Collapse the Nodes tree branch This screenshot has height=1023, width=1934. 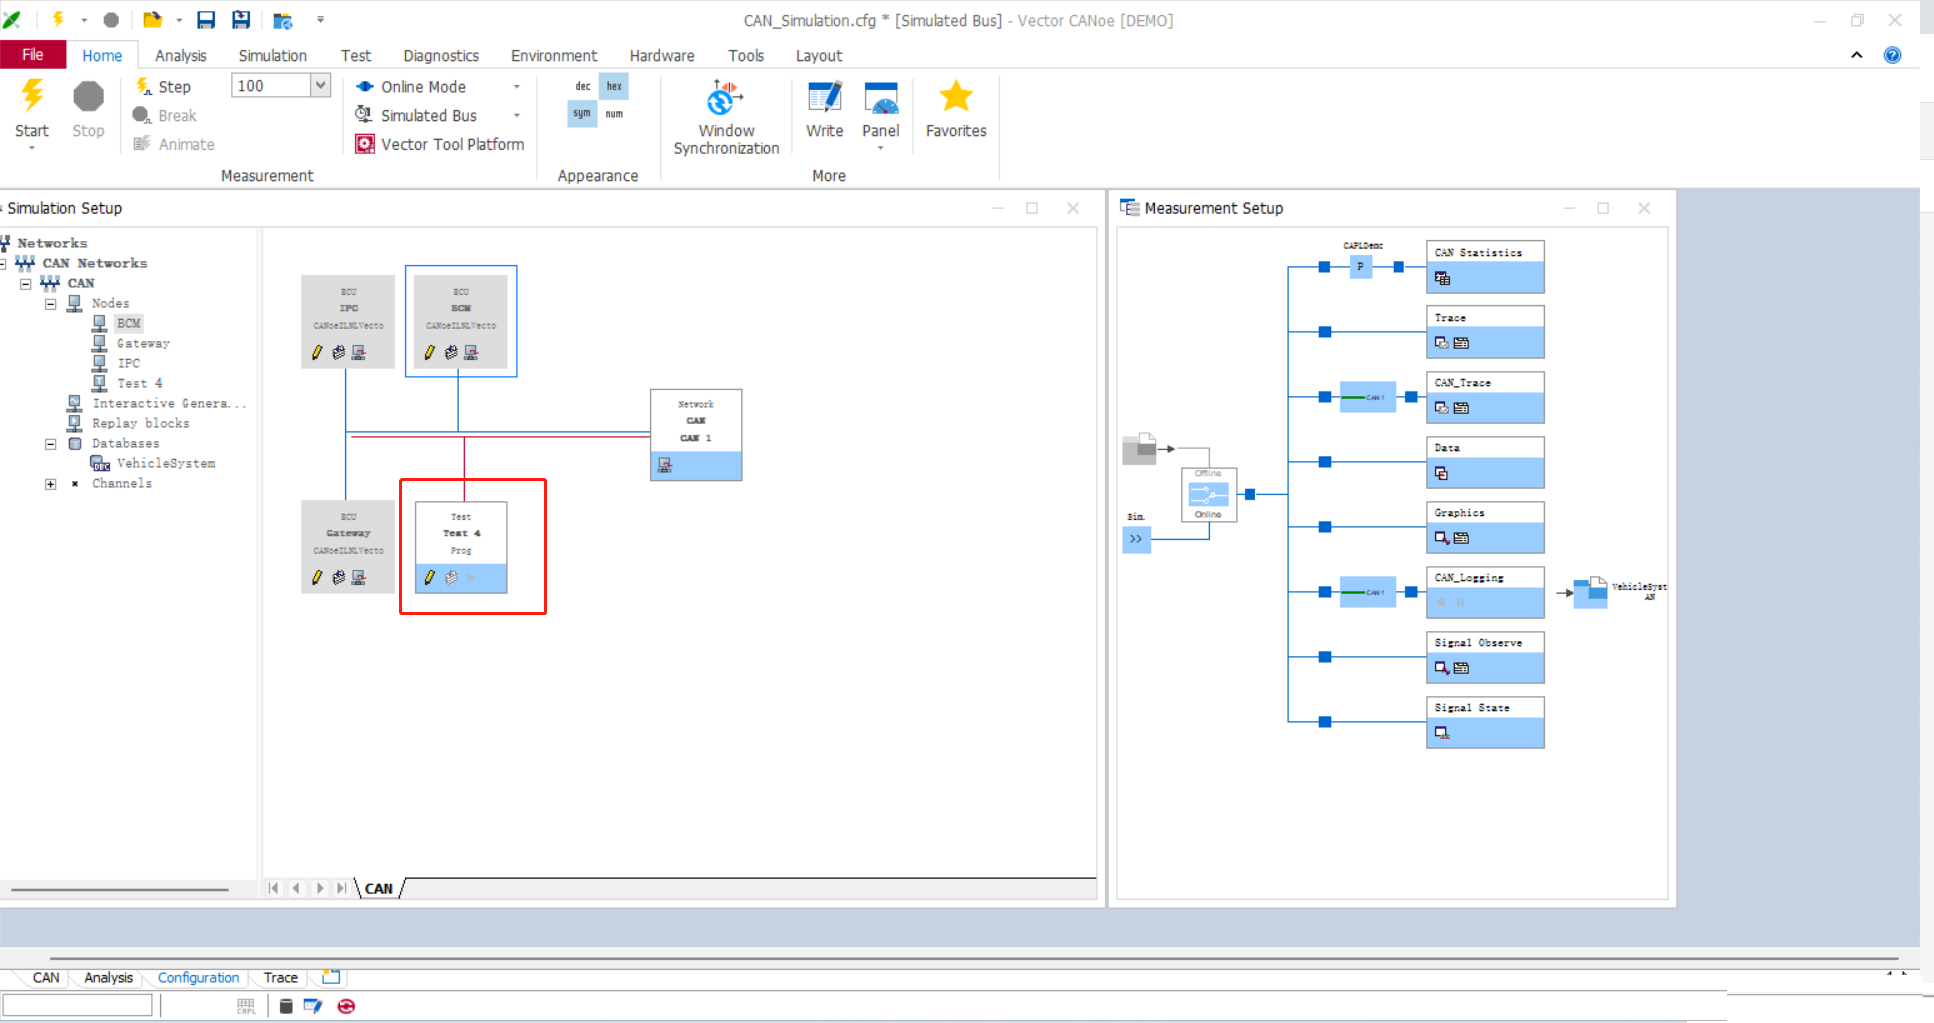coord(51,304)
